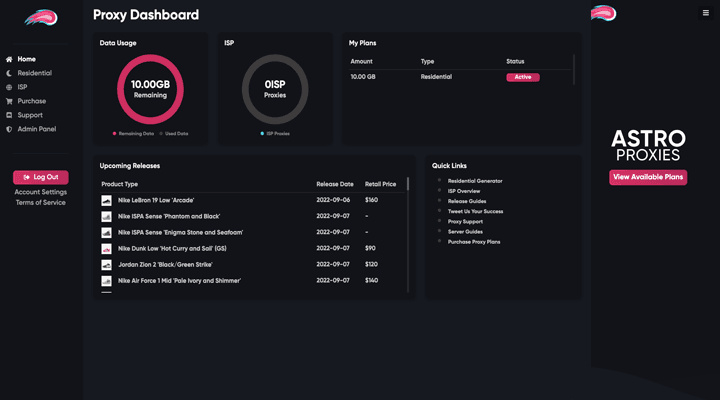Click the ISP globe icon
The height and width of the screenshot is (400, 720).
tap(9, 87)
